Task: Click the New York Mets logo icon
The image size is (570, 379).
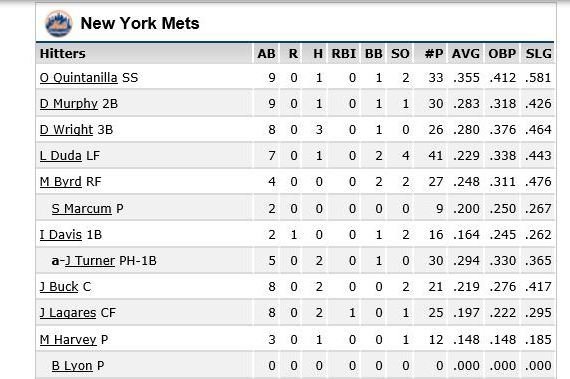Action: tap(58, 24)
